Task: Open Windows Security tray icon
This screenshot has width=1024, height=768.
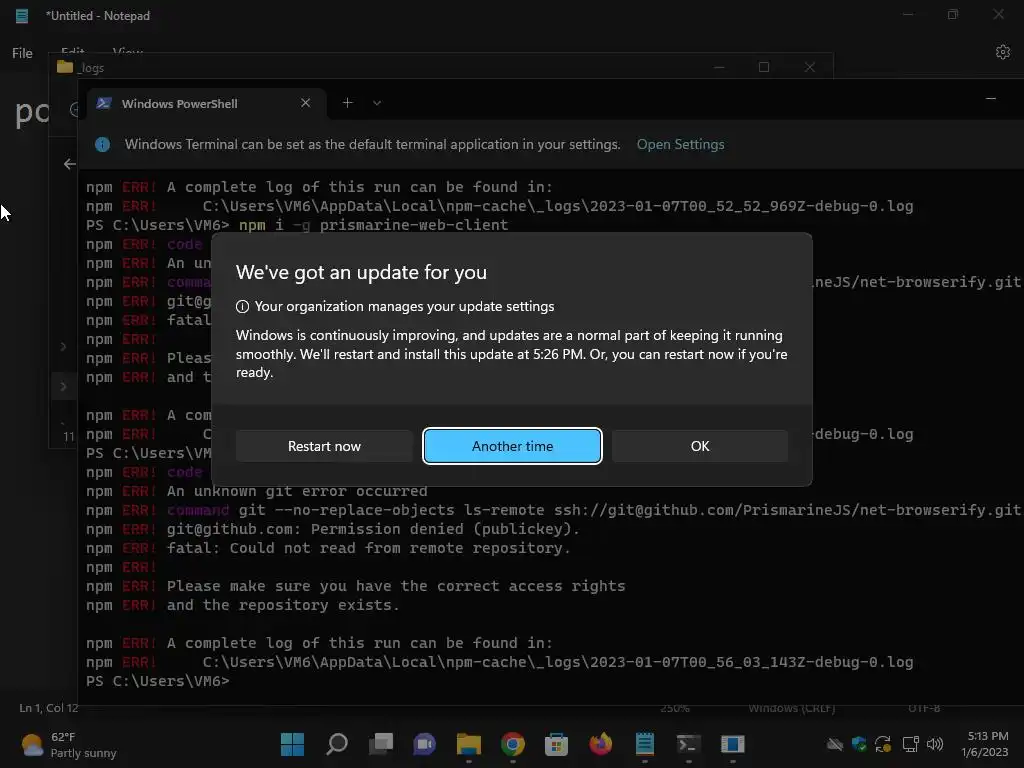Action: click(x=859, y=744)
